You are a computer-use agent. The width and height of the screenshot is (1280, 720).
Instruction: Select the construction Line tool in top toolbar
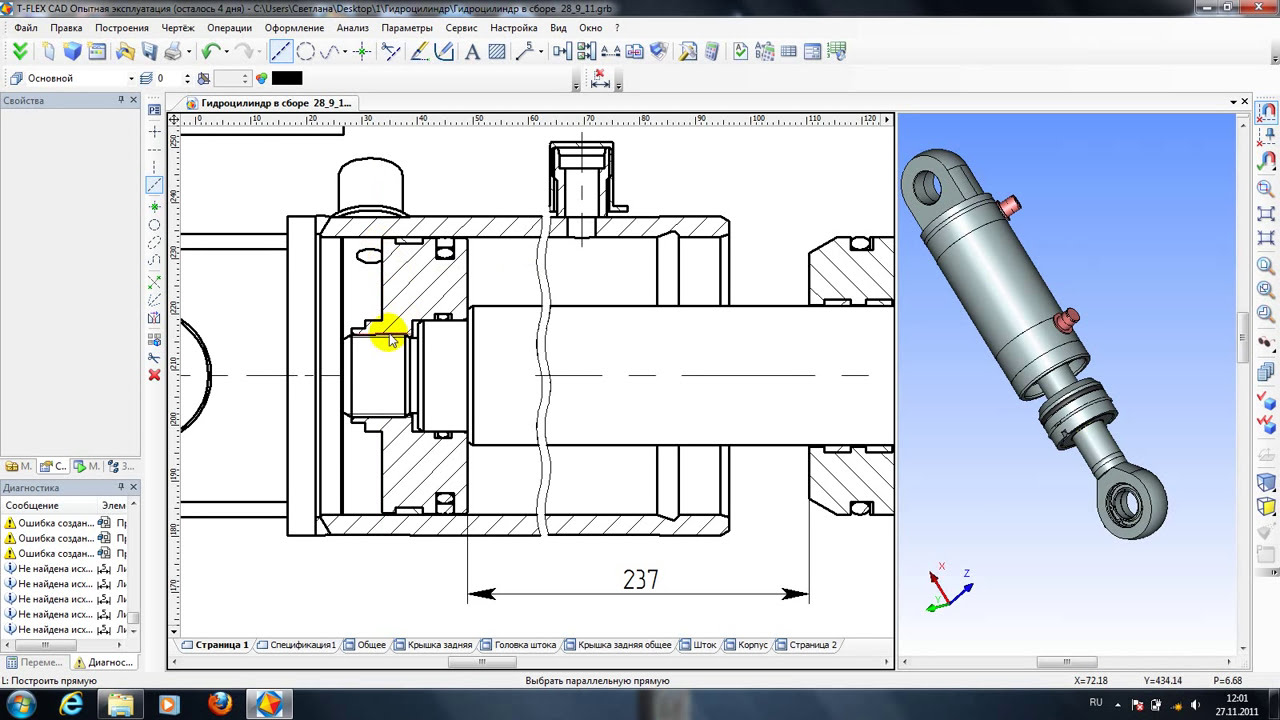pos(281,51)
